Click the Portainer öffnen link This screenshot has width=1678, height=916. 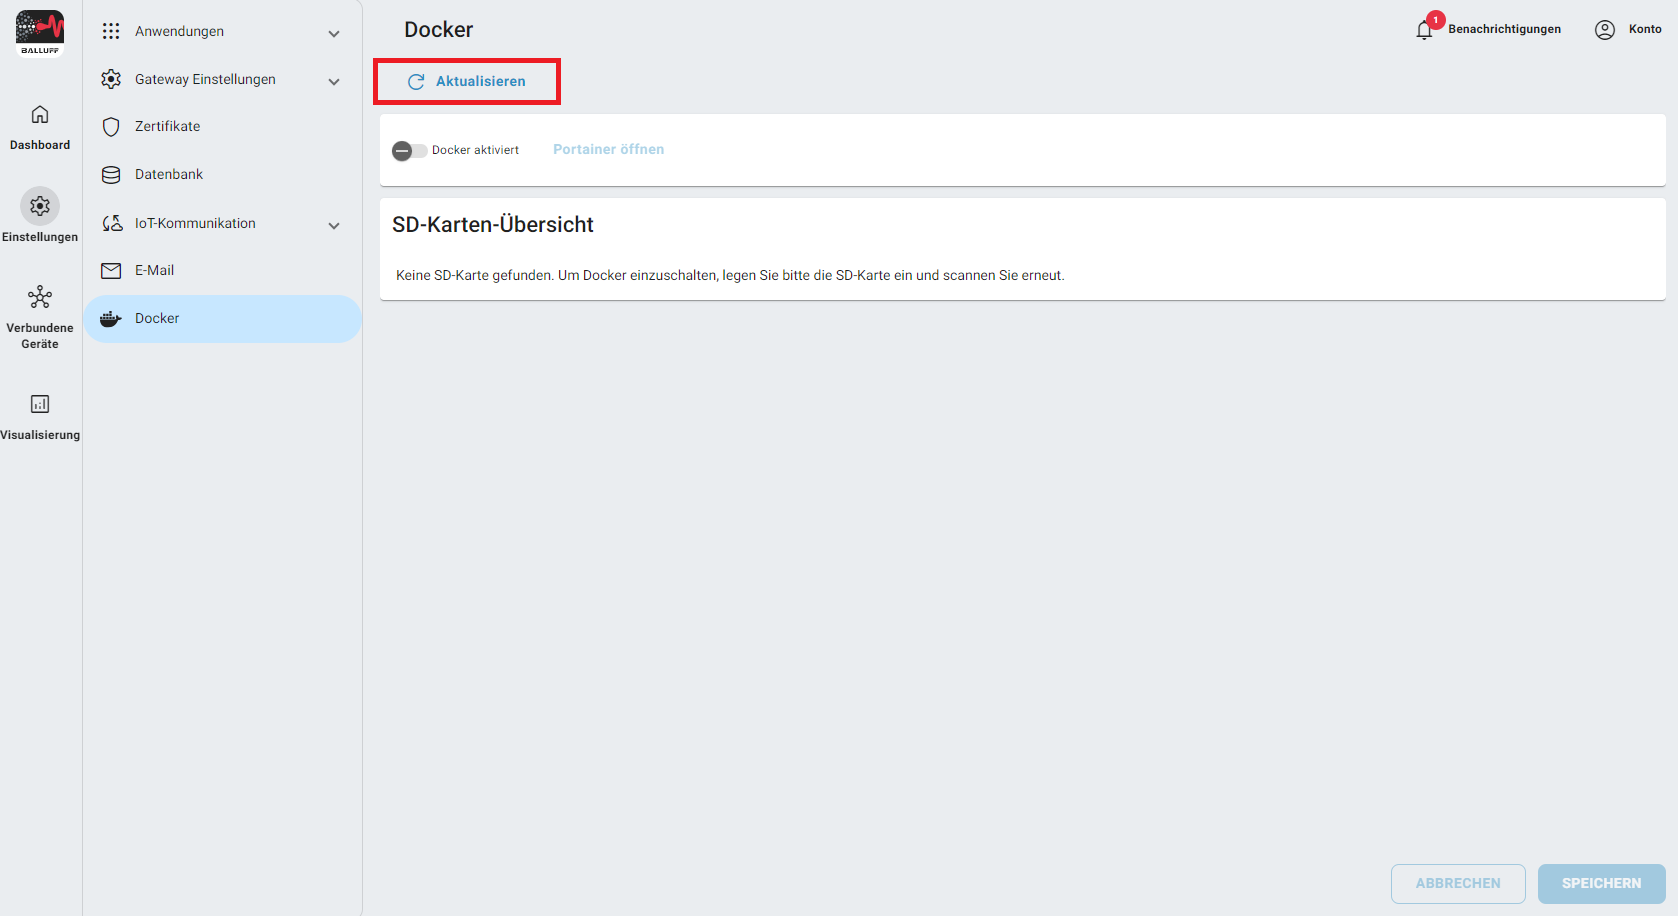point(608,150)
